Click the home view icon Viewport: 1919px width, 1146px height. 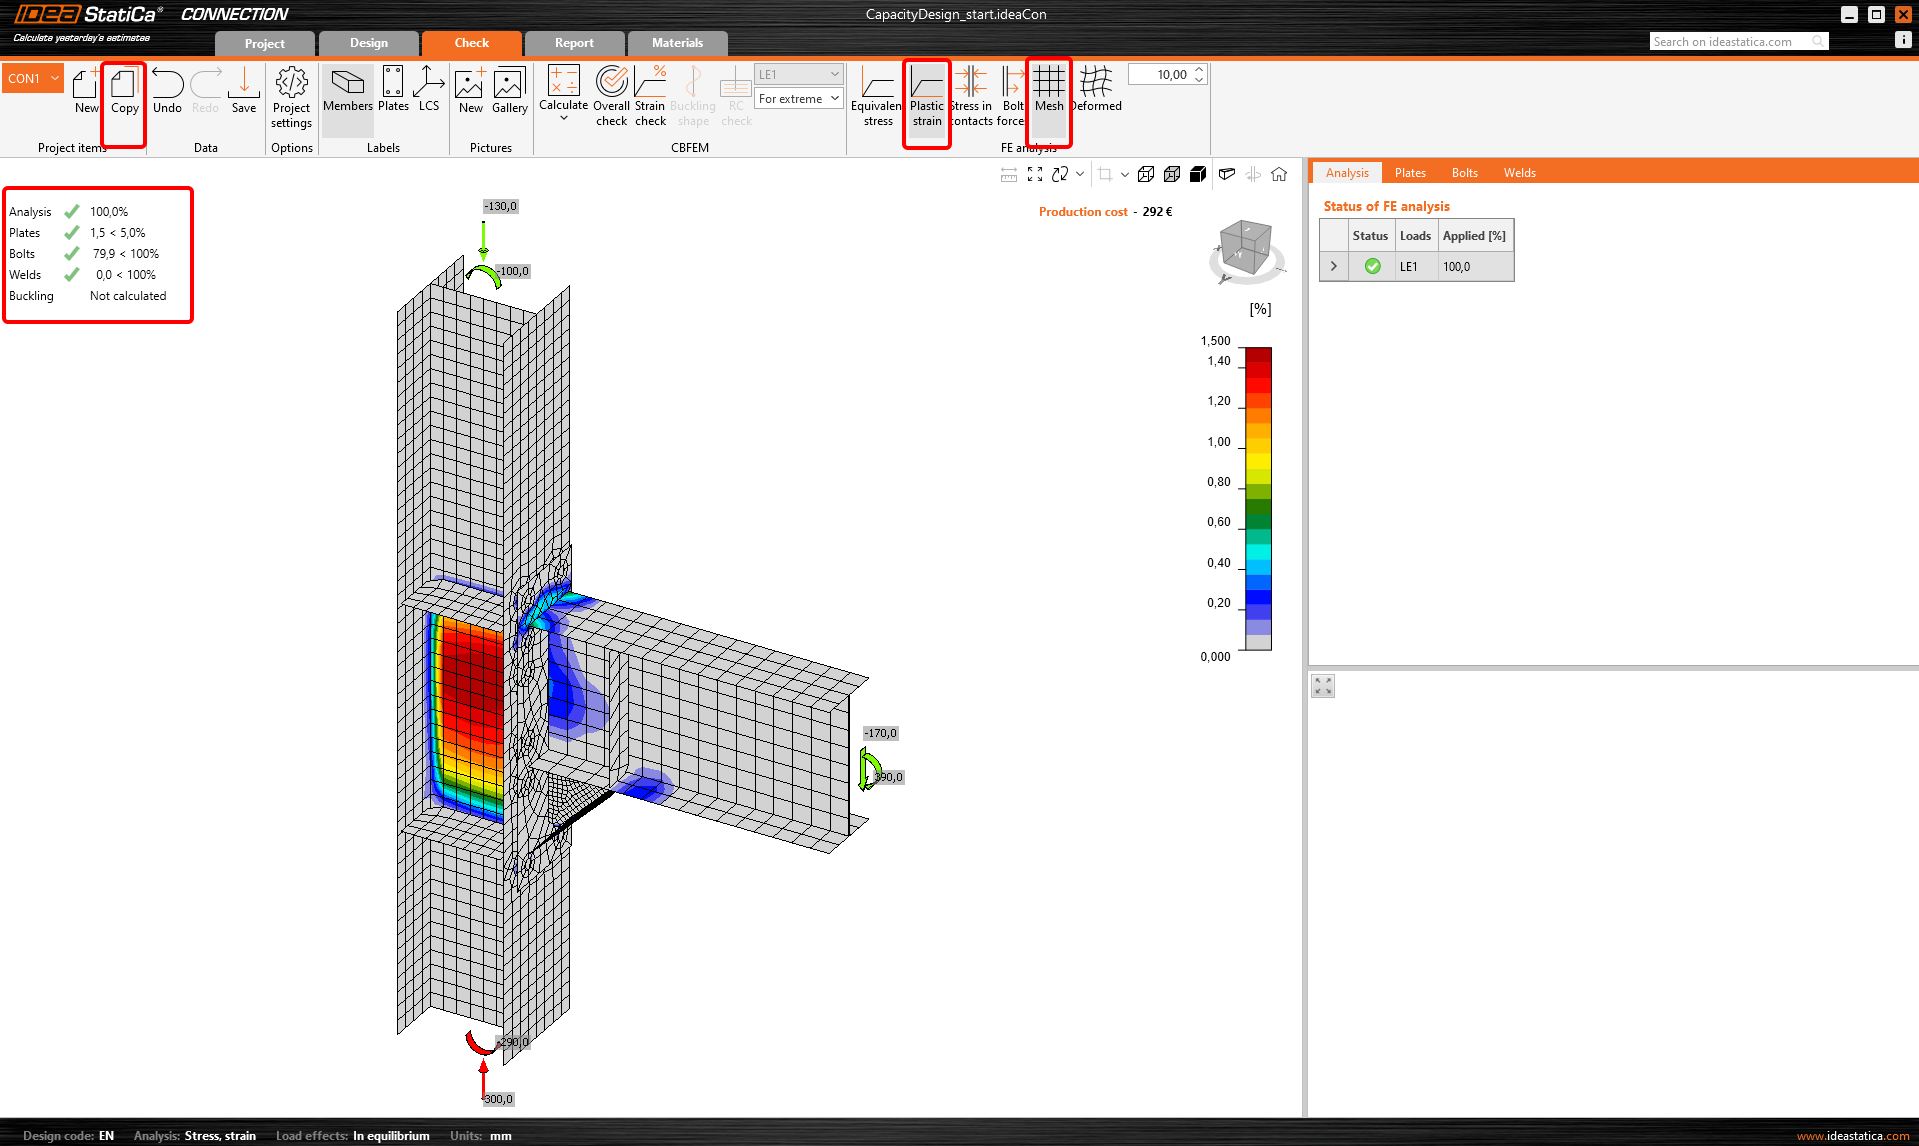(x=1279, y=174)
